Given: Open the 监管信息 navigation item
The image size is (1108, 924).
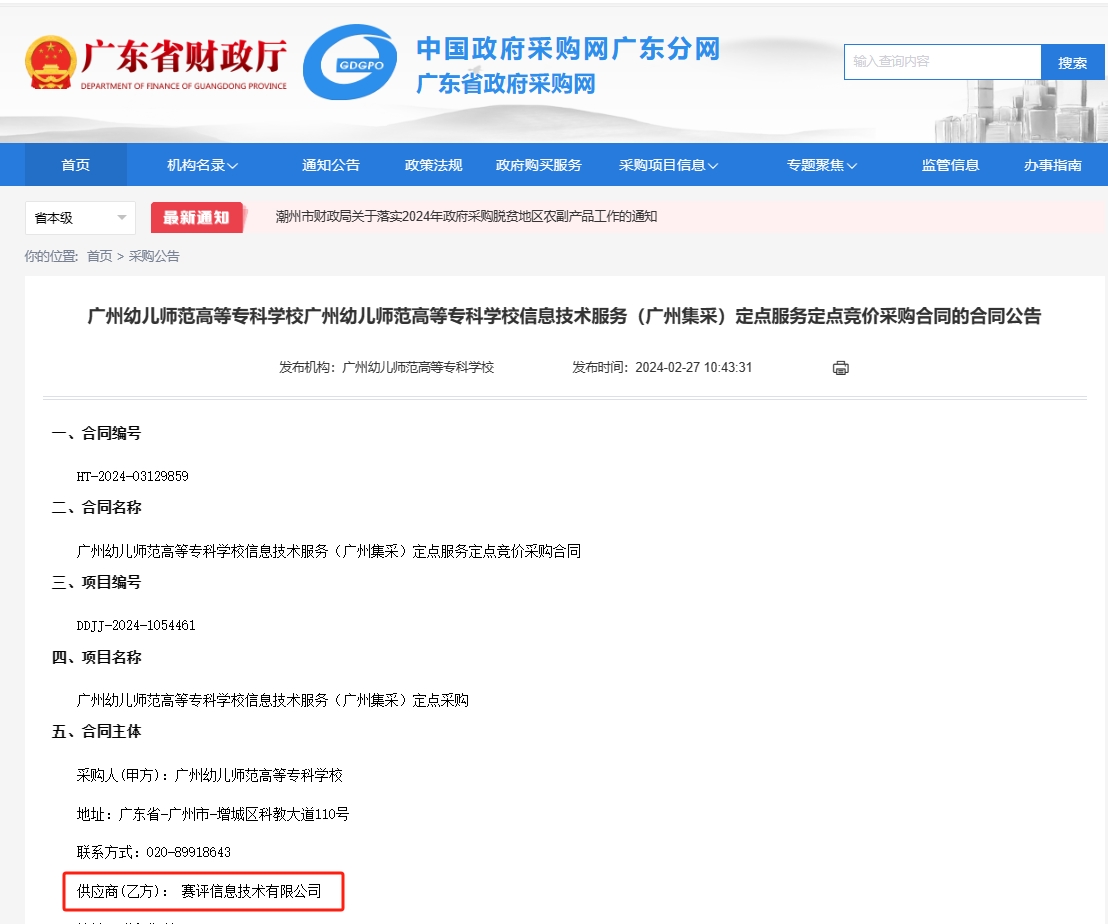Looking at the screenshot, I should coord(950,165).
